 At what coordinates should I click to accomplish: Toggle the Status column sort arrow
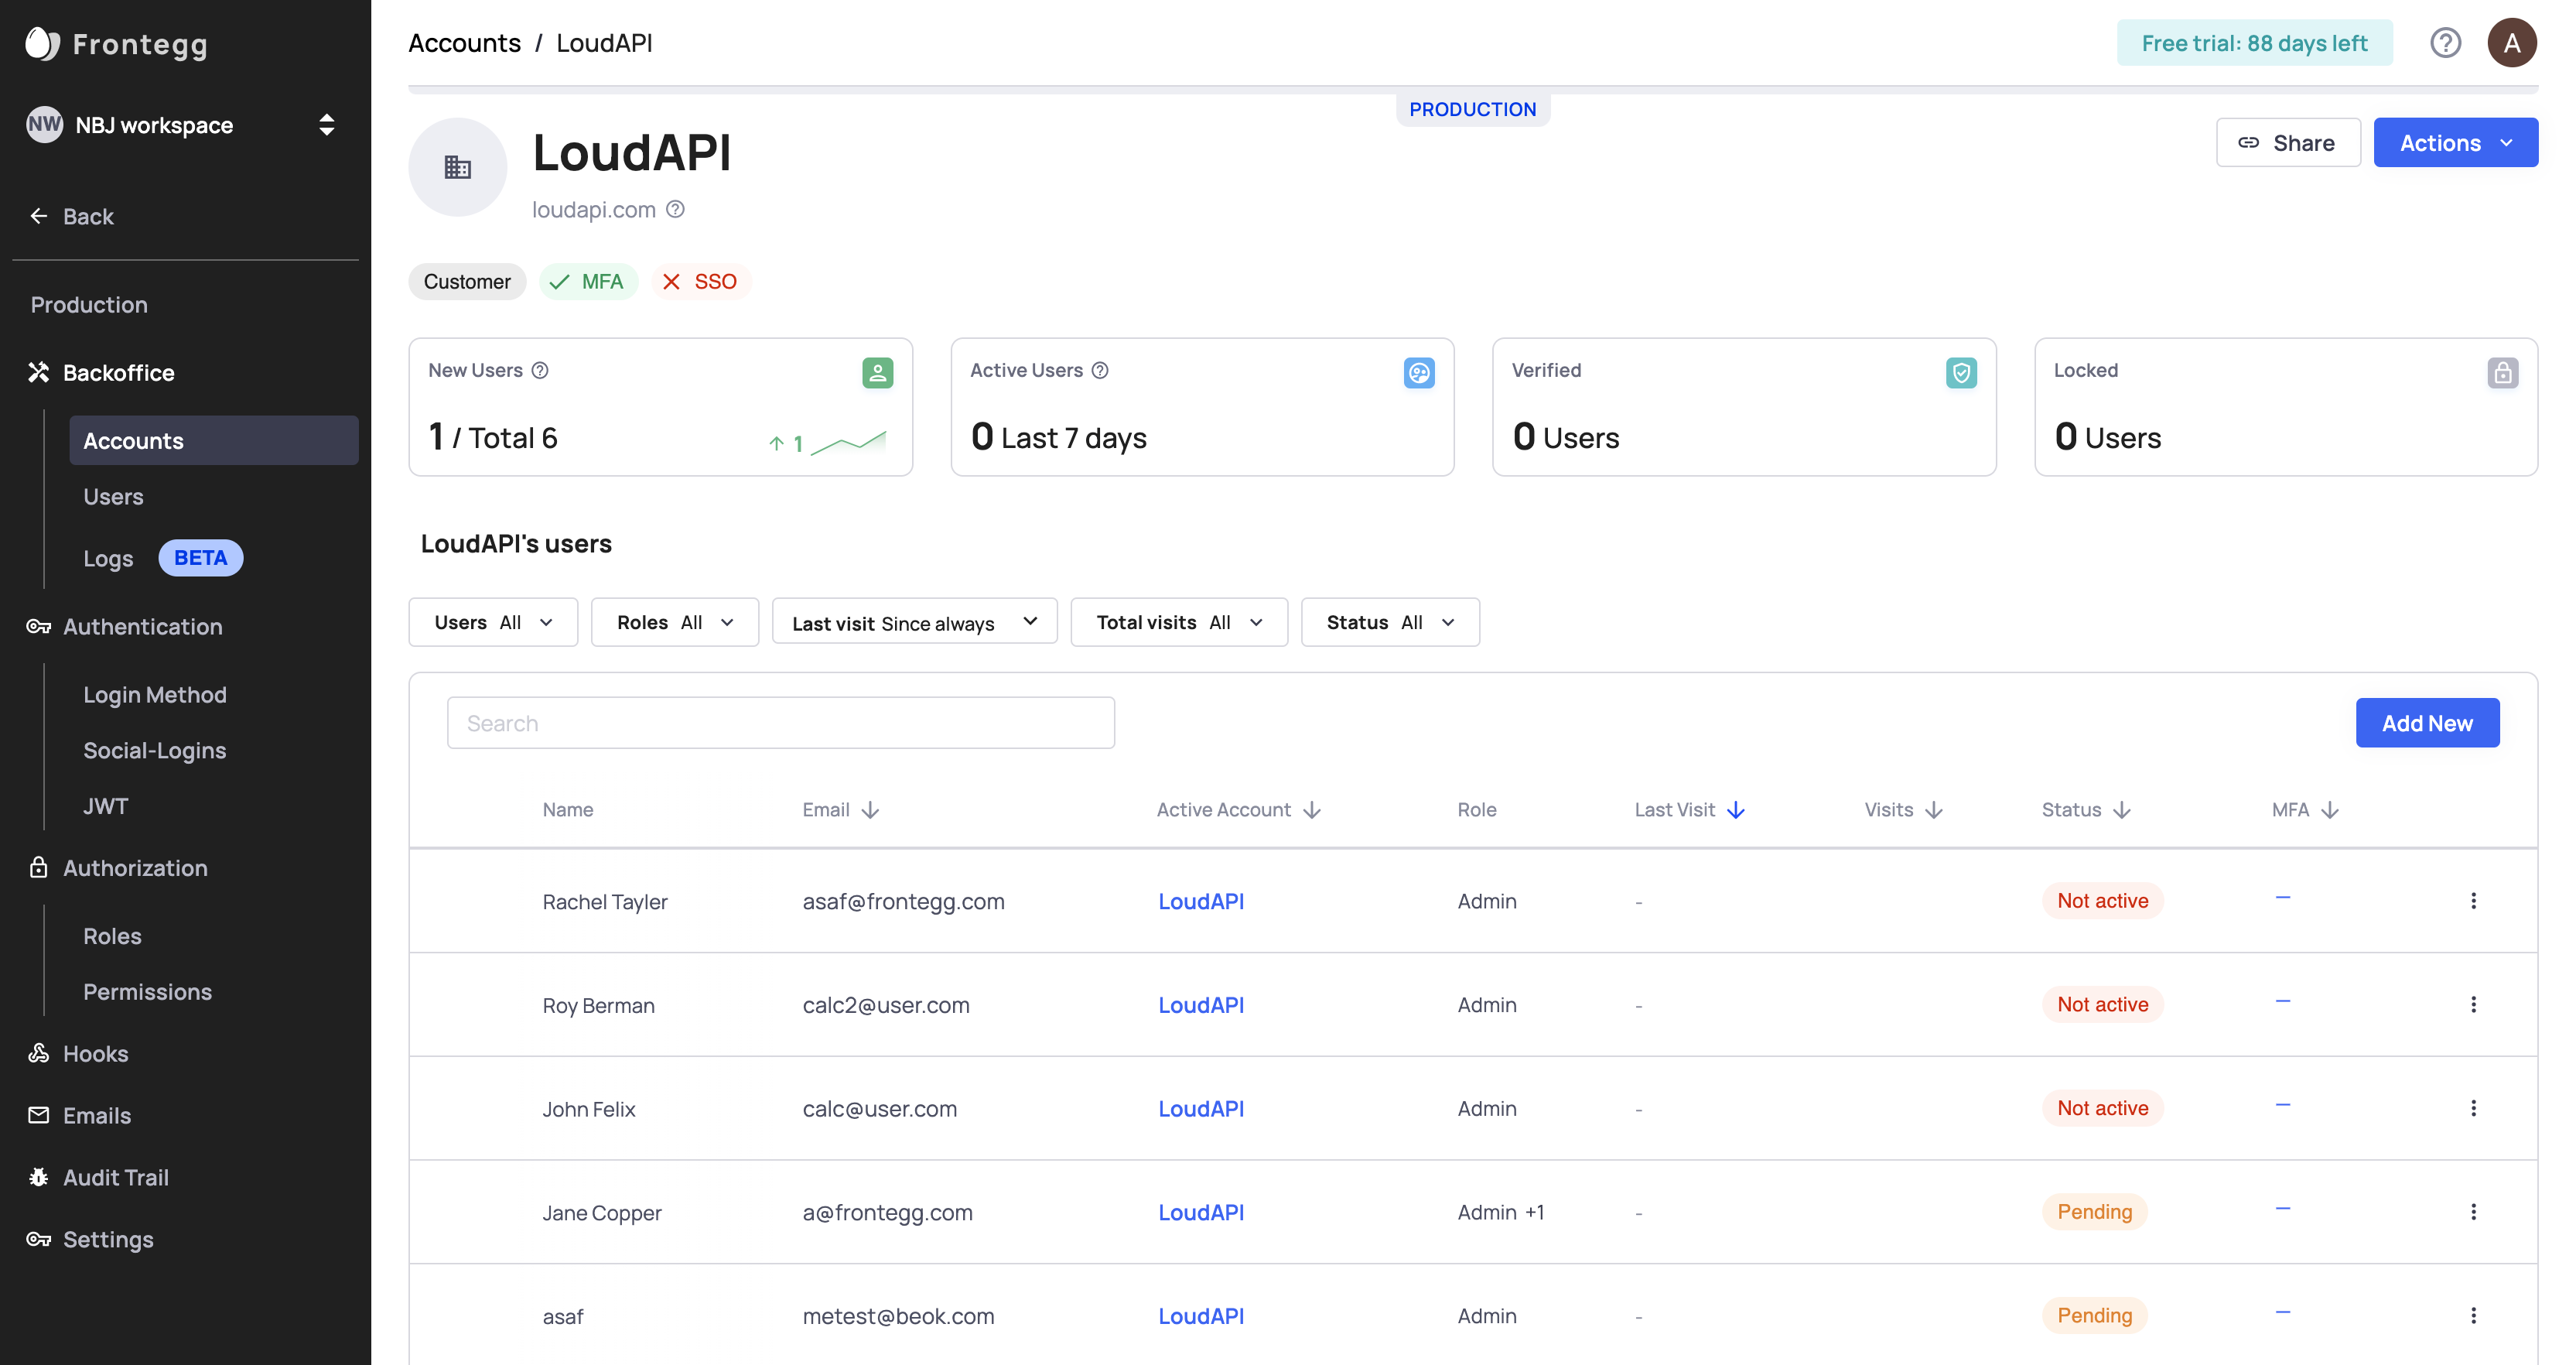[x=2122, y=810]
